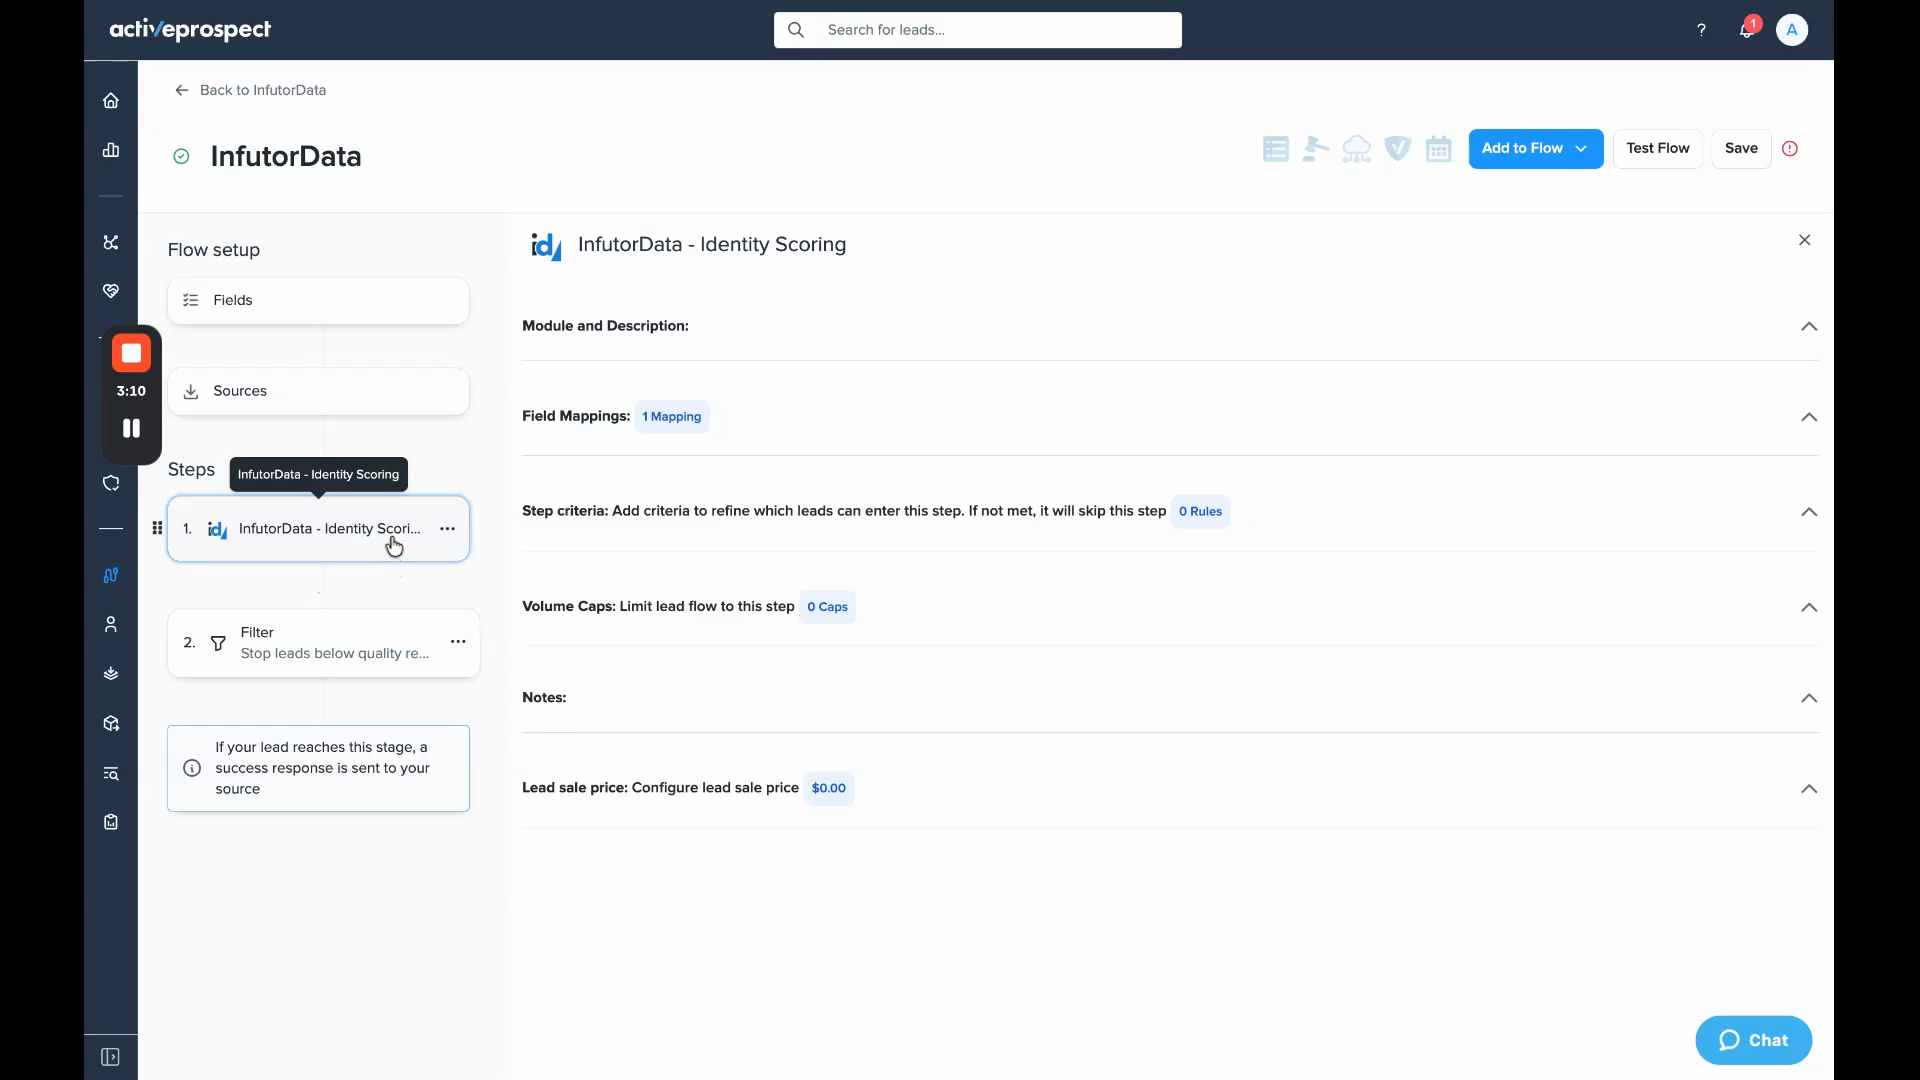Select step 2 Filter

point(323,643)
